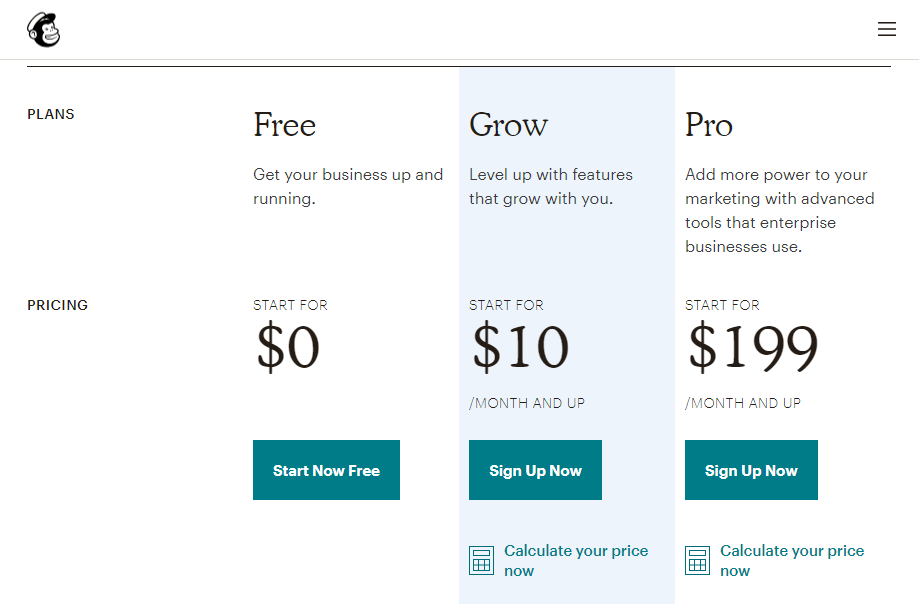Open the Mailchimp monkey logo homepage
Screen dimensions: 919x604
[43, 30]
